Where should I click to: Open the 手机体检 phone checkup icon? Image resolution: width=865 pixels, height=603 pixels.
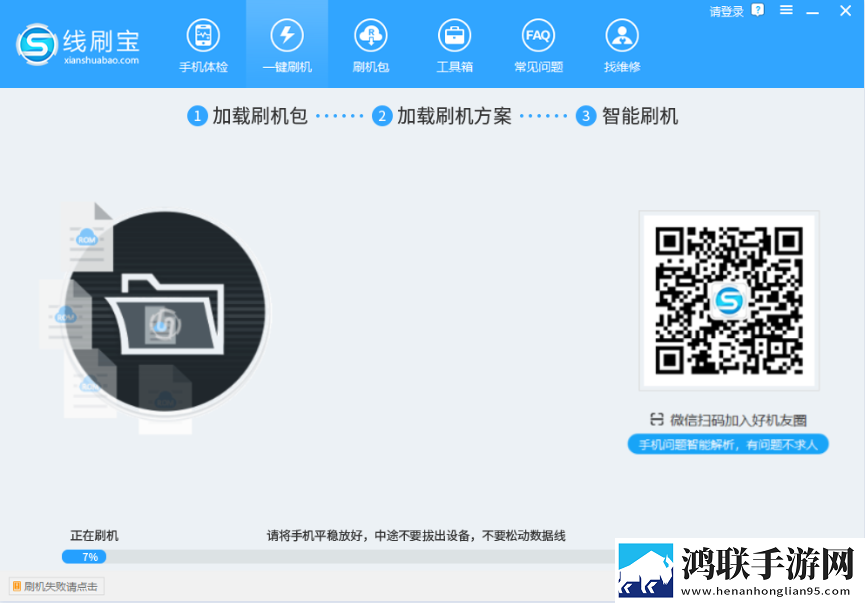coord(203,46)
